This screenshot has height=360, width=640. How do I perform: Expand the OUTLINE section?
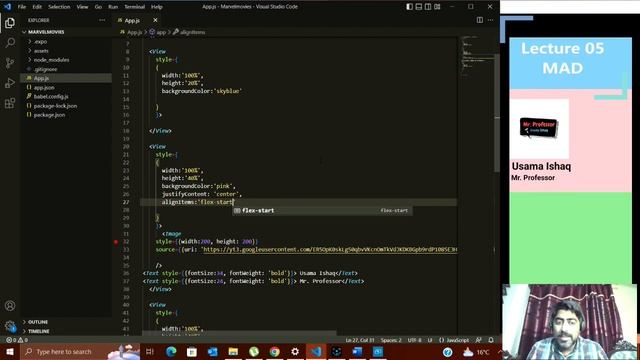coord(66,322)
